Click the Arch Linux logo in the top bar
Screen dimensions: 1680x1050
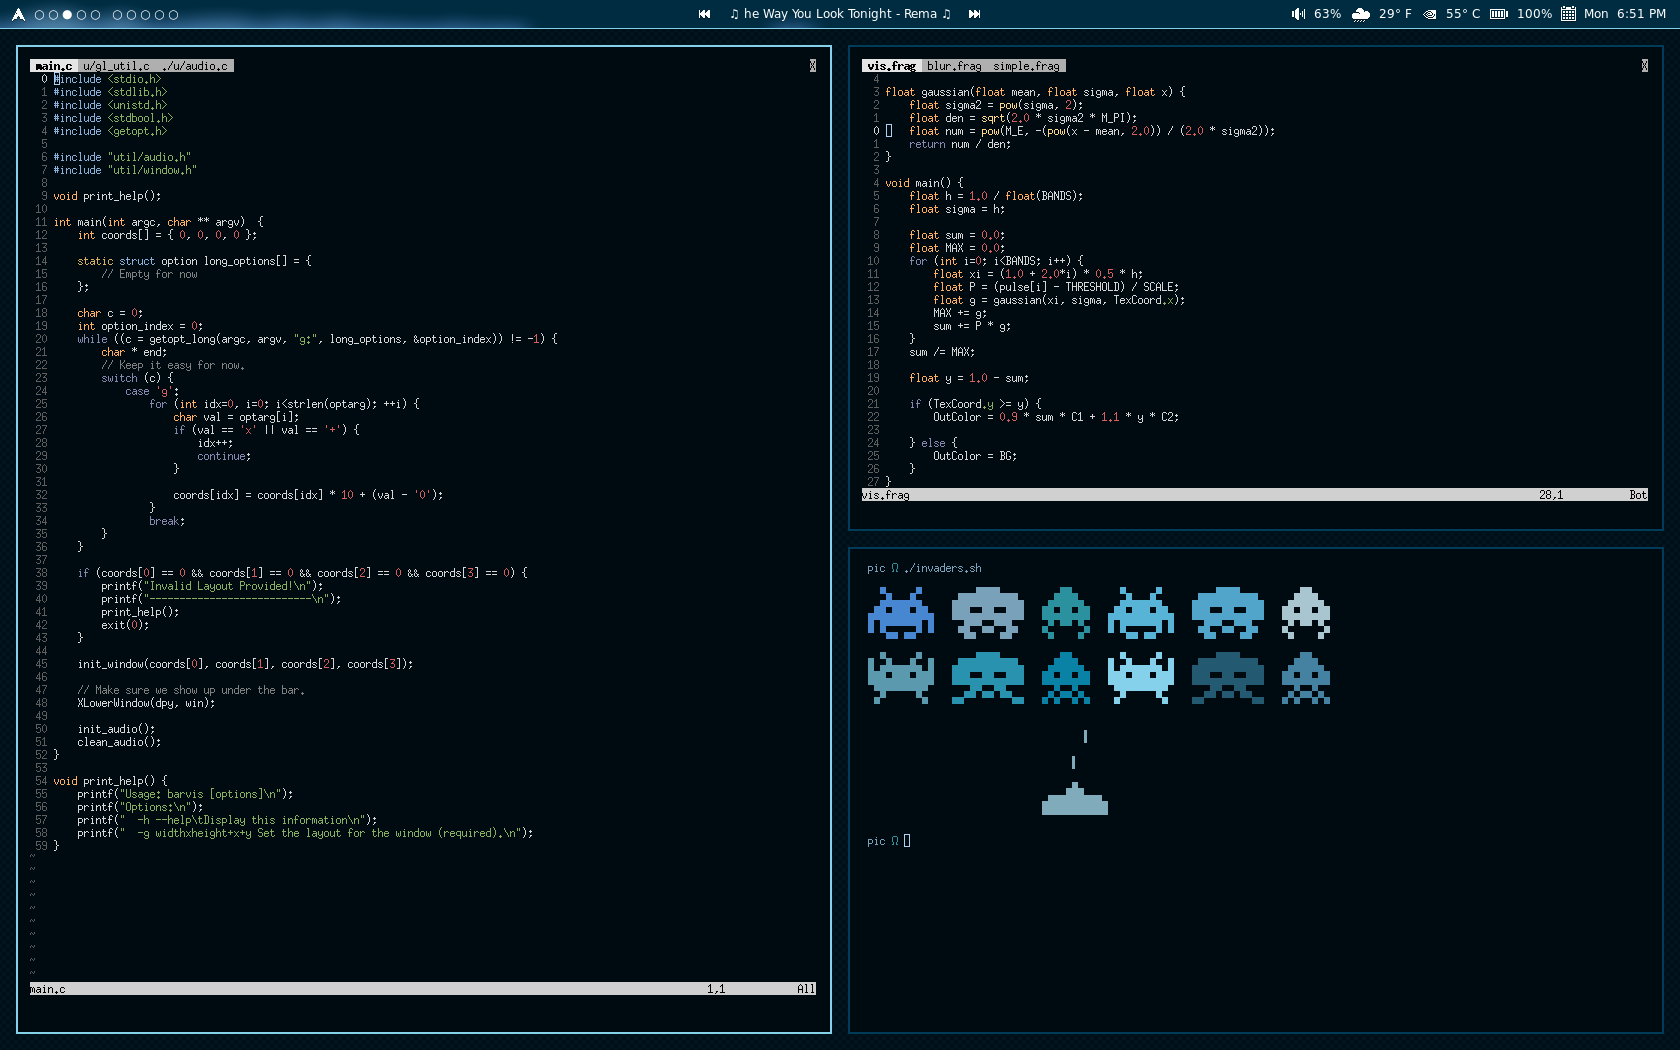[18, 15]
